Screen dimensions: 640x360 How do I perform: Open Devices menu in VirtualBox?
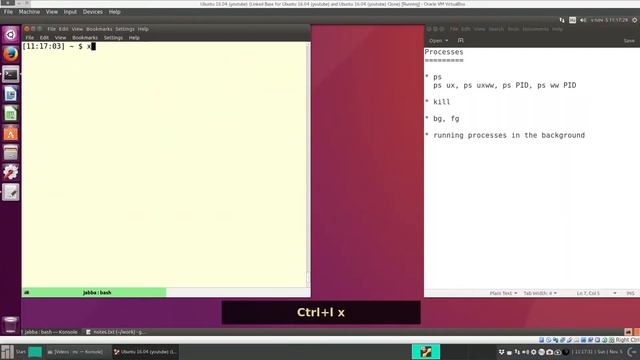[93, 12]
